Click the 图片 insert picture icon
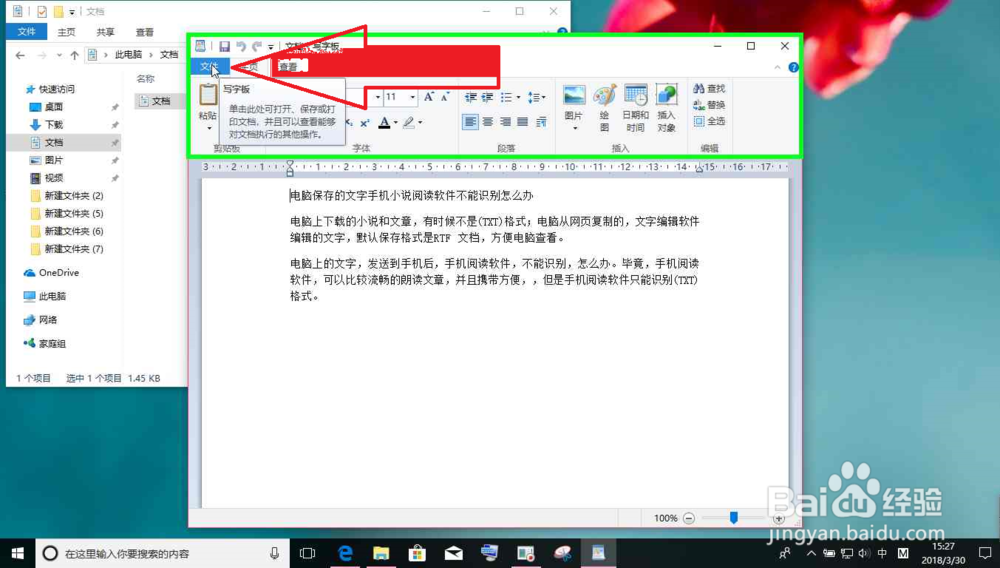Screen dimensions: 1000x568 point(574,96)
